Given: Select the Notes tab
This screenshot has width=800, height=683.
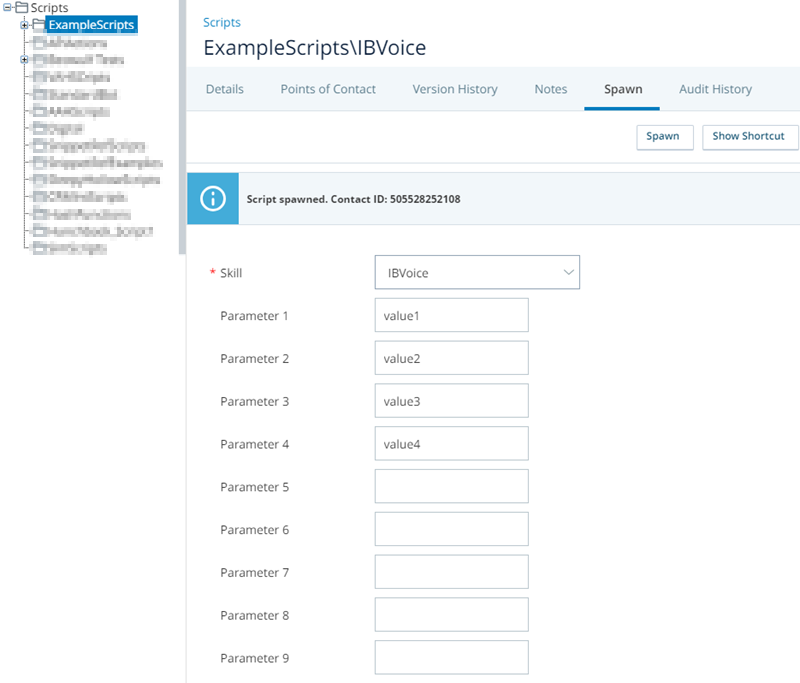Looking at the screenshot, I should click(x=550, y=89).
